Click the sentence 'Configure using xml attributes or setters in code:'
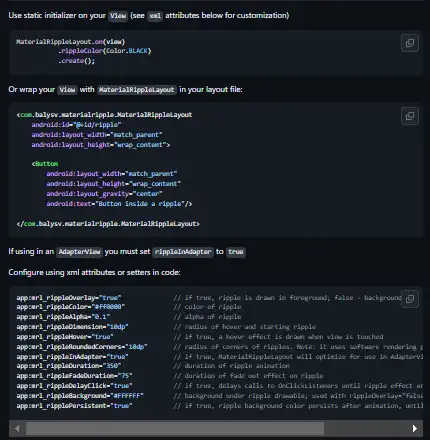 click(94, 272)
